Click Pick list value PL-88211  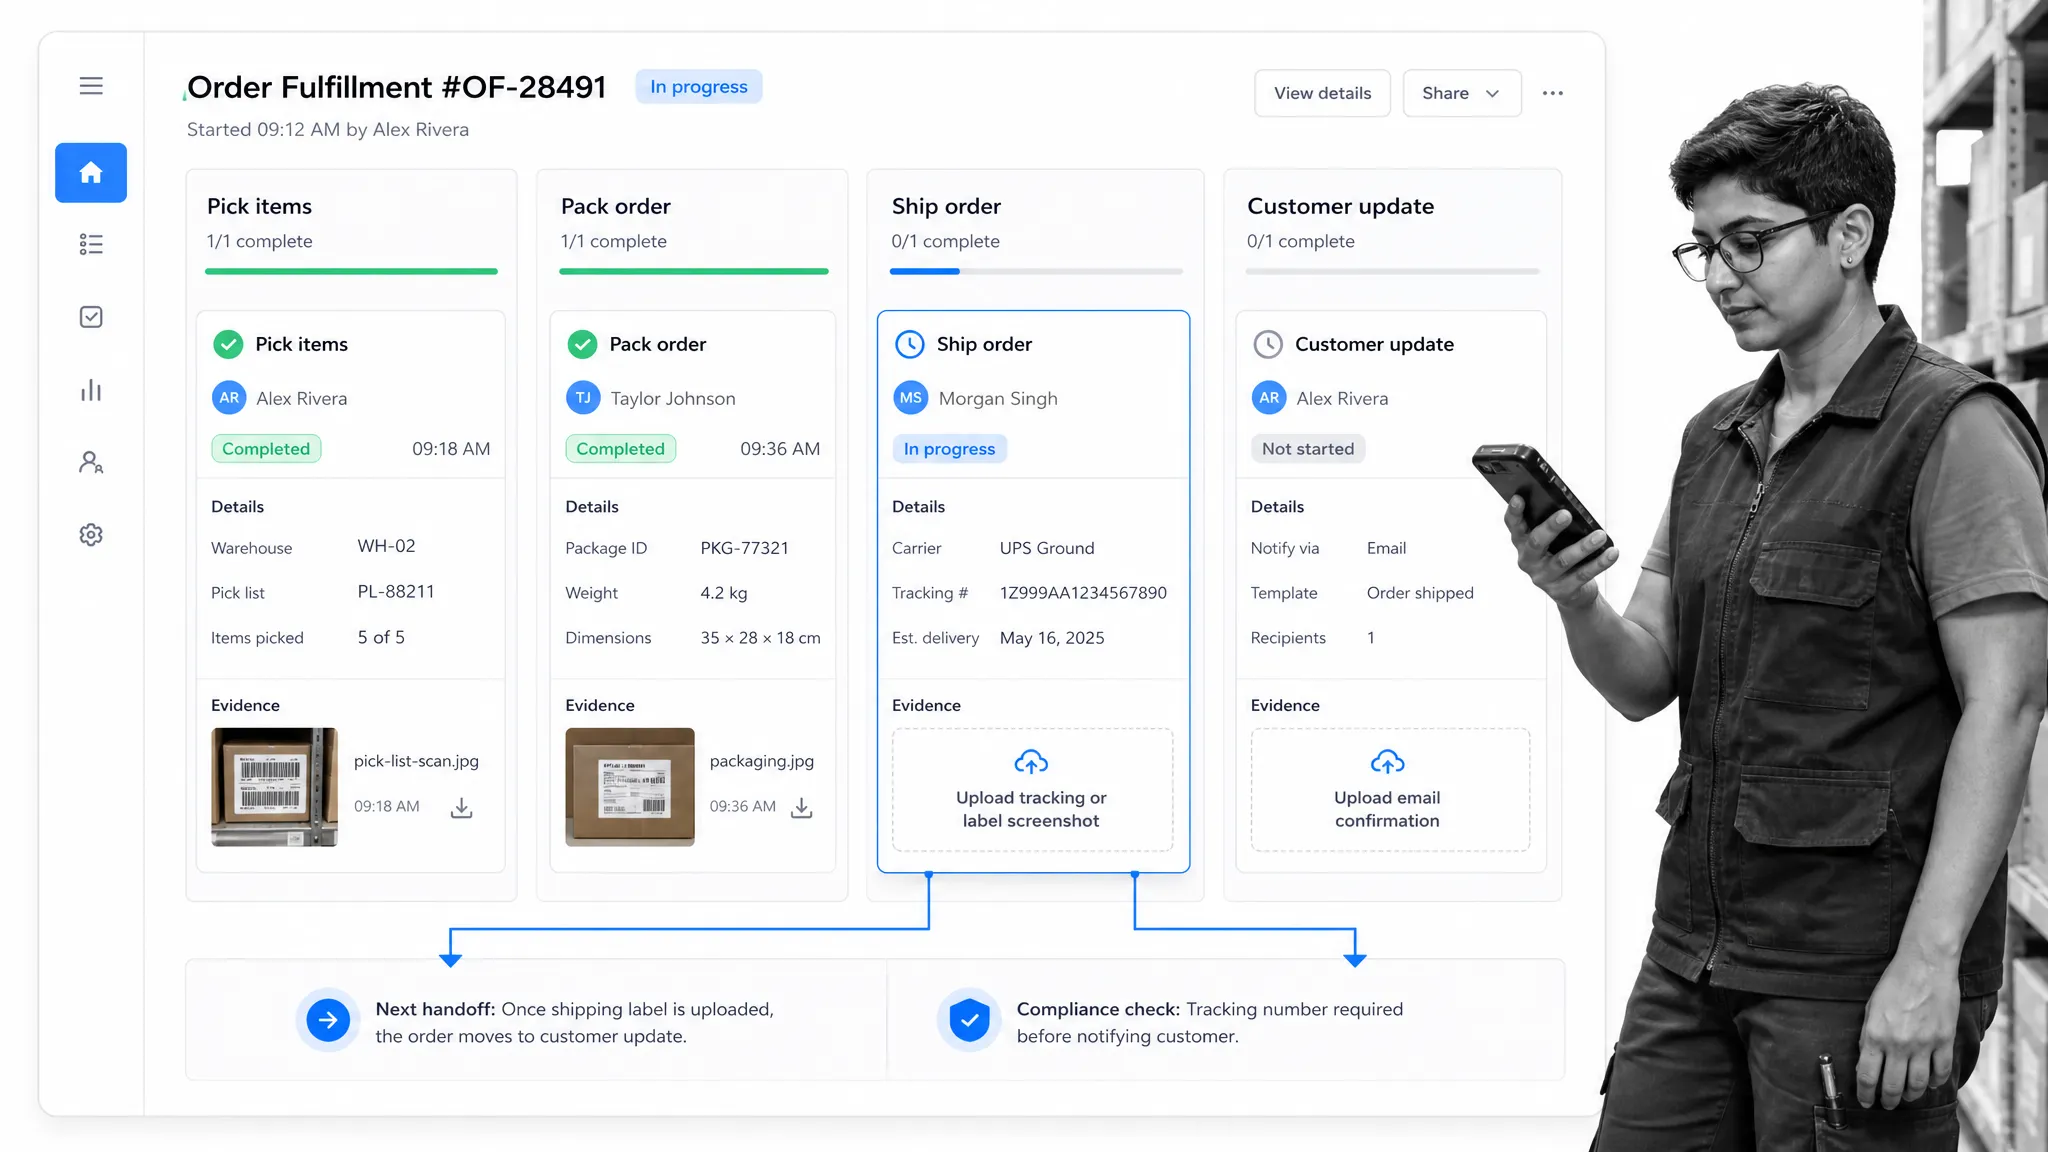[x=396, y=592]
